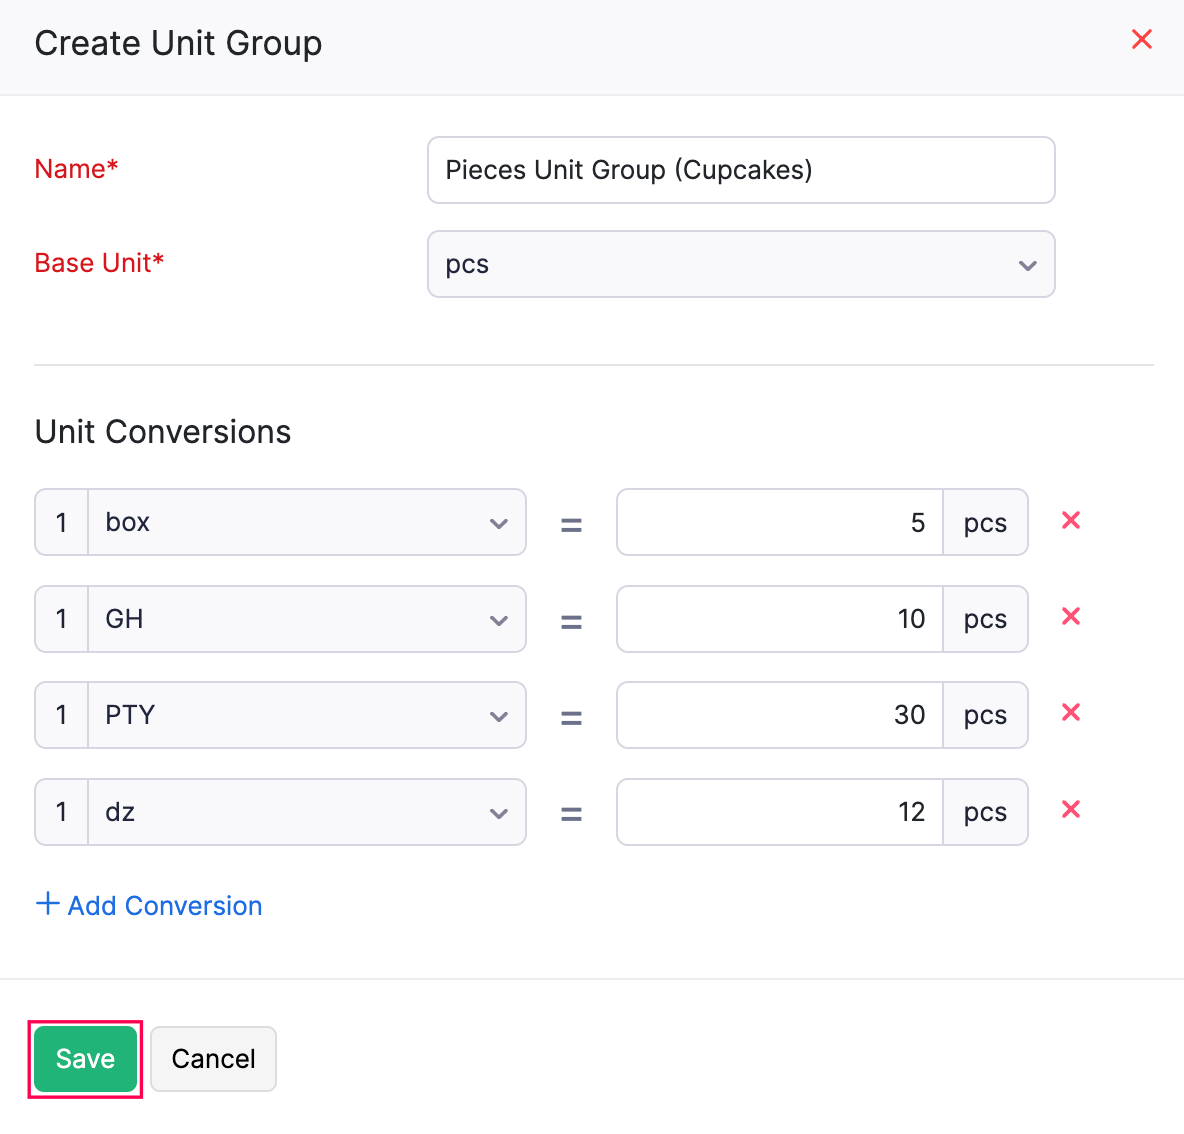Viewport: 1184px width, 1134px height.
Task: Open the Base Unit dropdown
Action: 1027,264
